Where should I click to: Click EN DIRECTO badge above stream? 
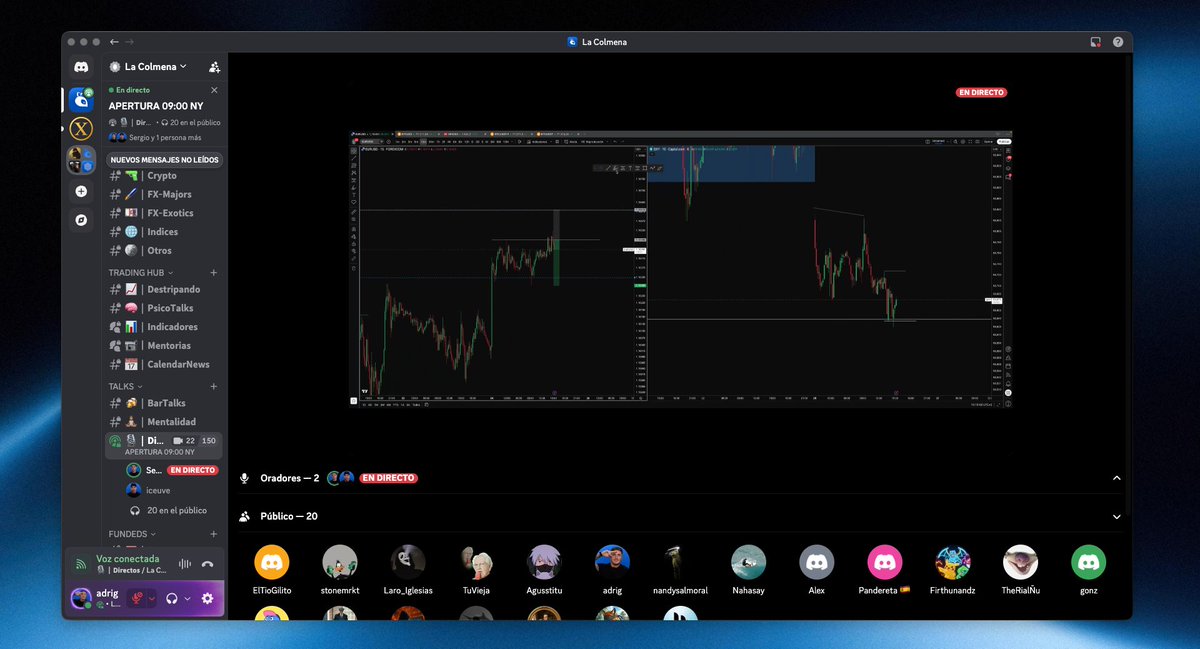click(981, 92)
